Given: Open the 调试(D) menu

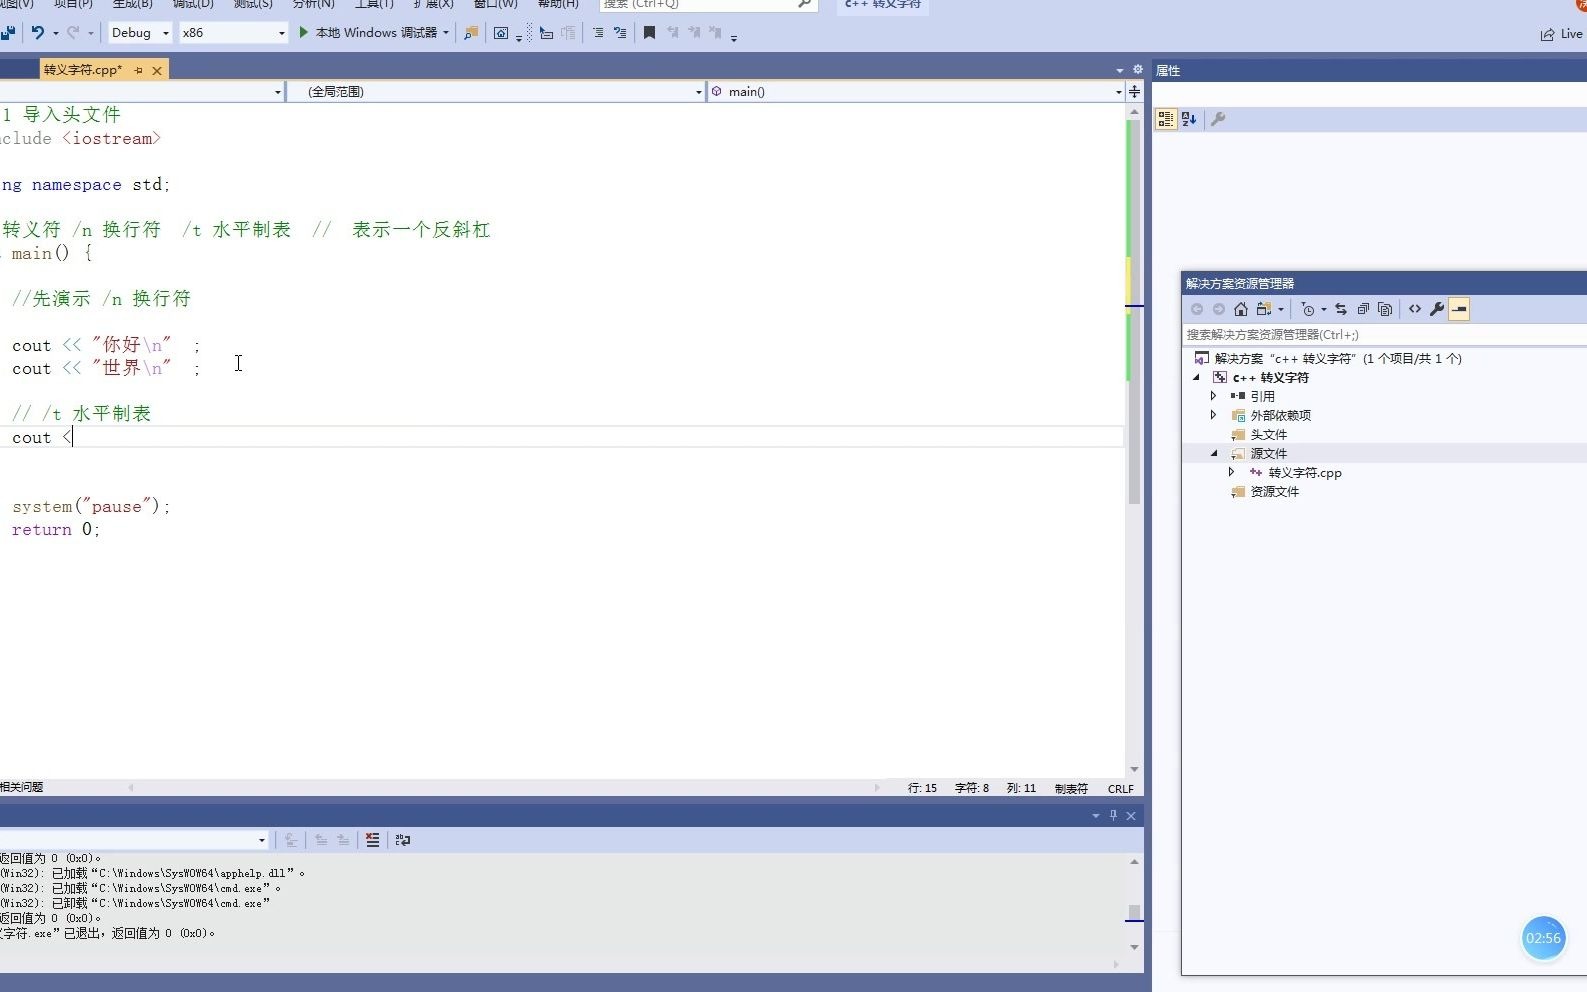Looking at the screenshot, I should pyautogui.click(x=193, y=4).
